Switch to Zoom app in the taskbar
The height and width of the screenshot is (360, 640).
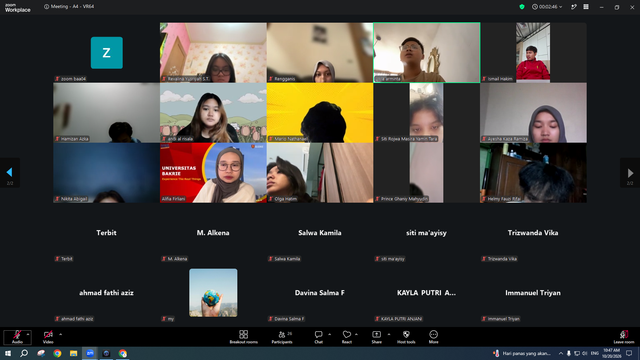[x=90, y=353]
